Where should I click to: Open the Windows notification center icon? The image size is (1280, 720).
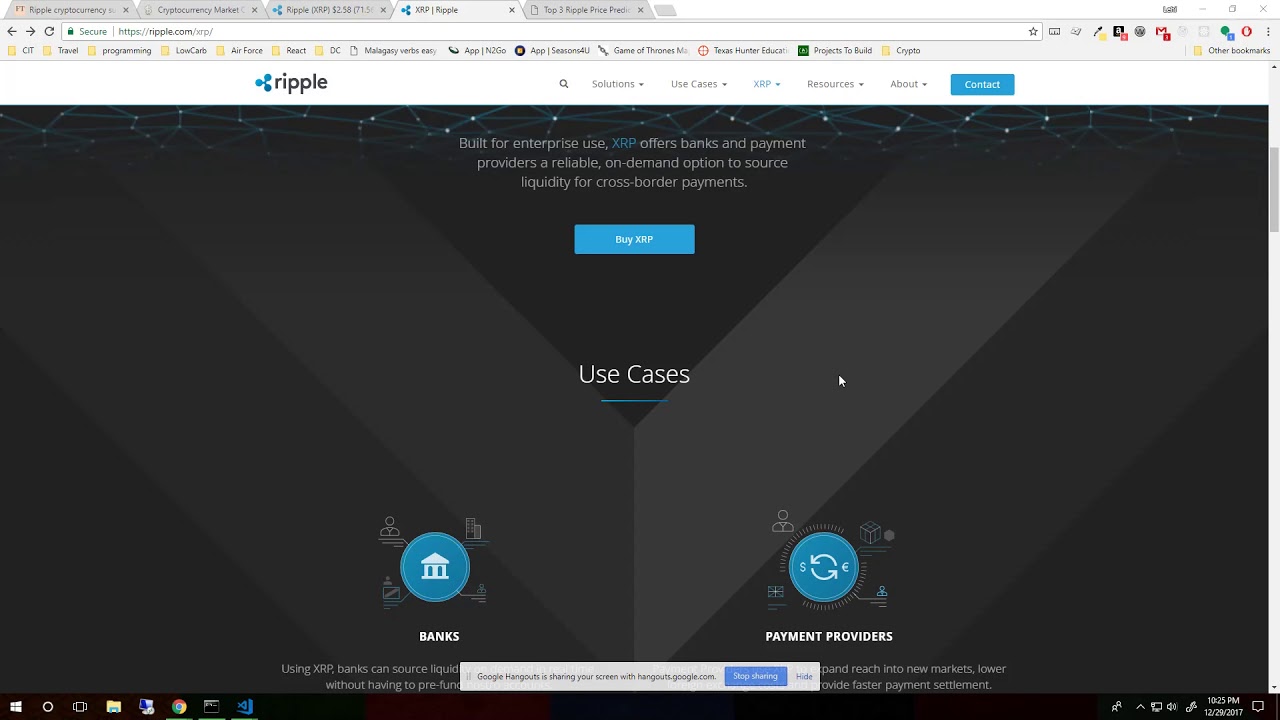click(x=1259, y=707)
